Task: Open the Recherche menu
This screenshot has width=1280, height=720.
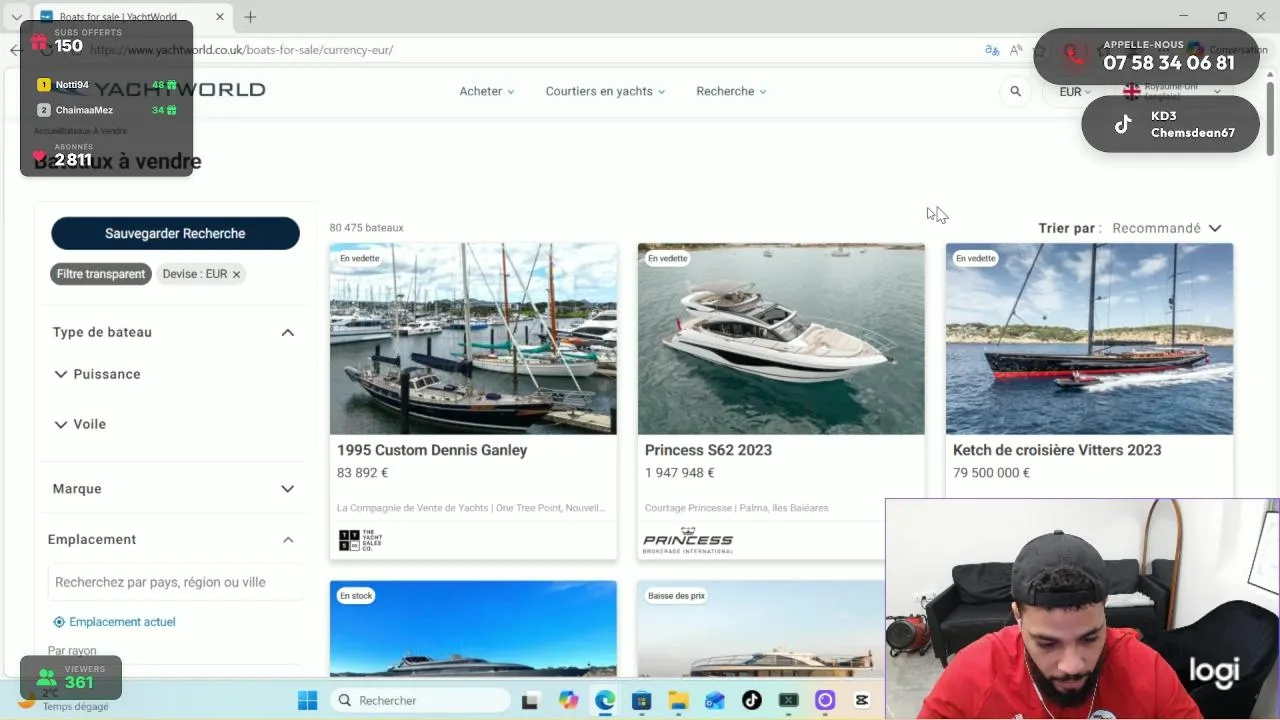Action: tap(731, 91)
